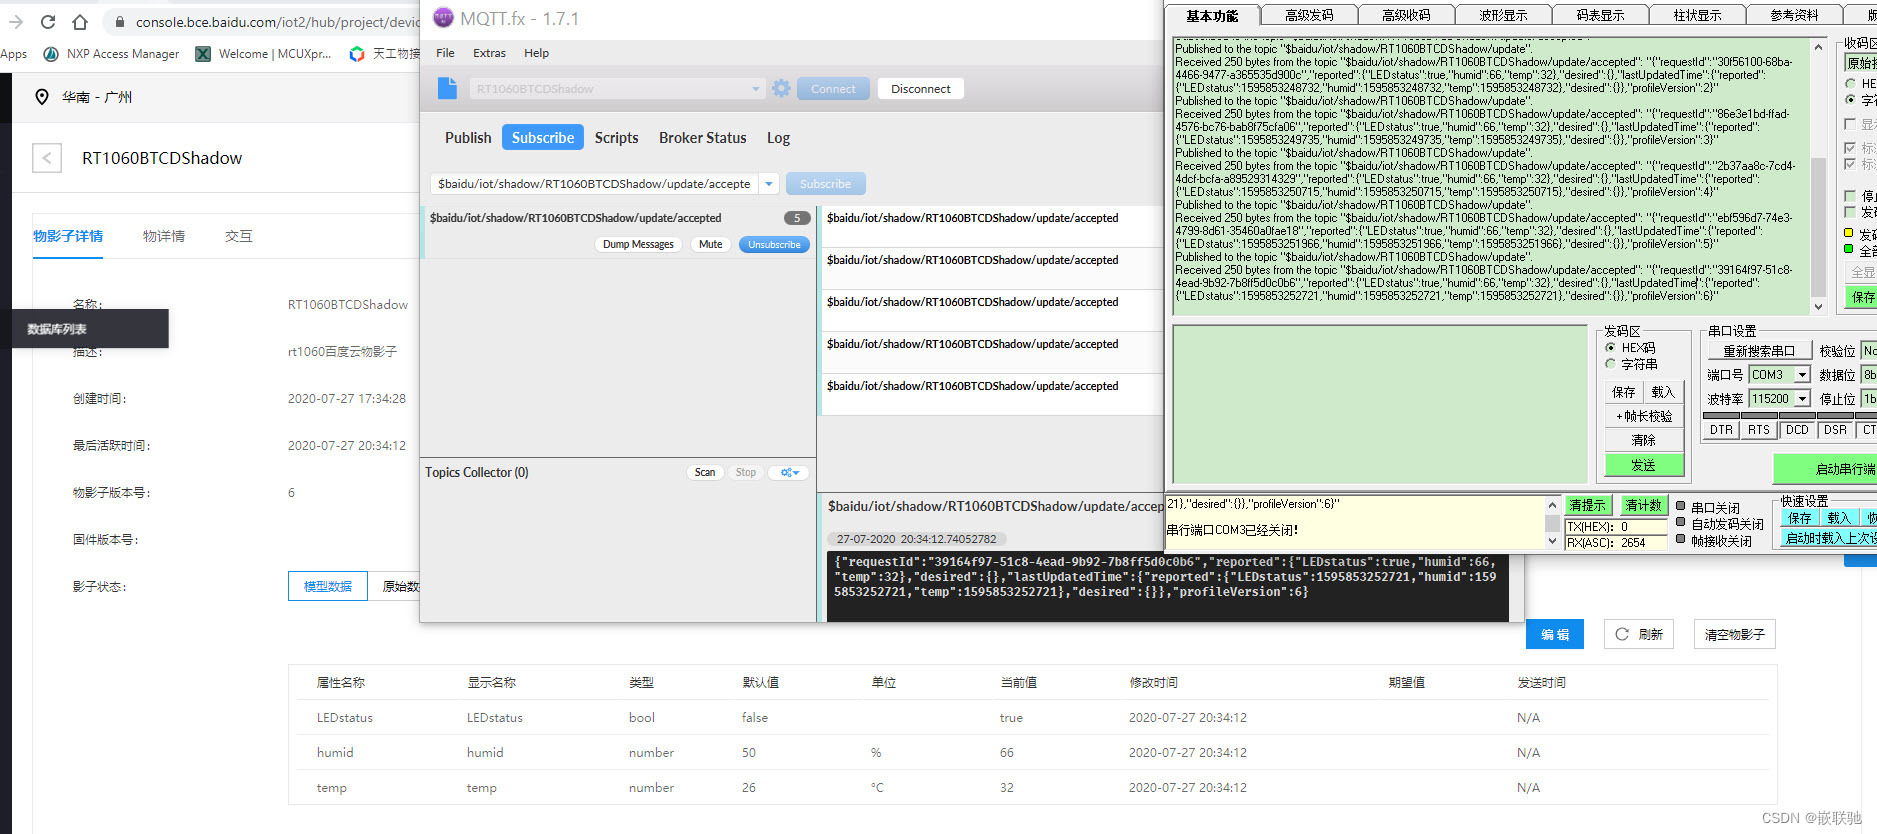The height and width of the screenshot is (834, 1877).
Task: Click Scan in Topics Collector
Action: click(x=705, y=472)
